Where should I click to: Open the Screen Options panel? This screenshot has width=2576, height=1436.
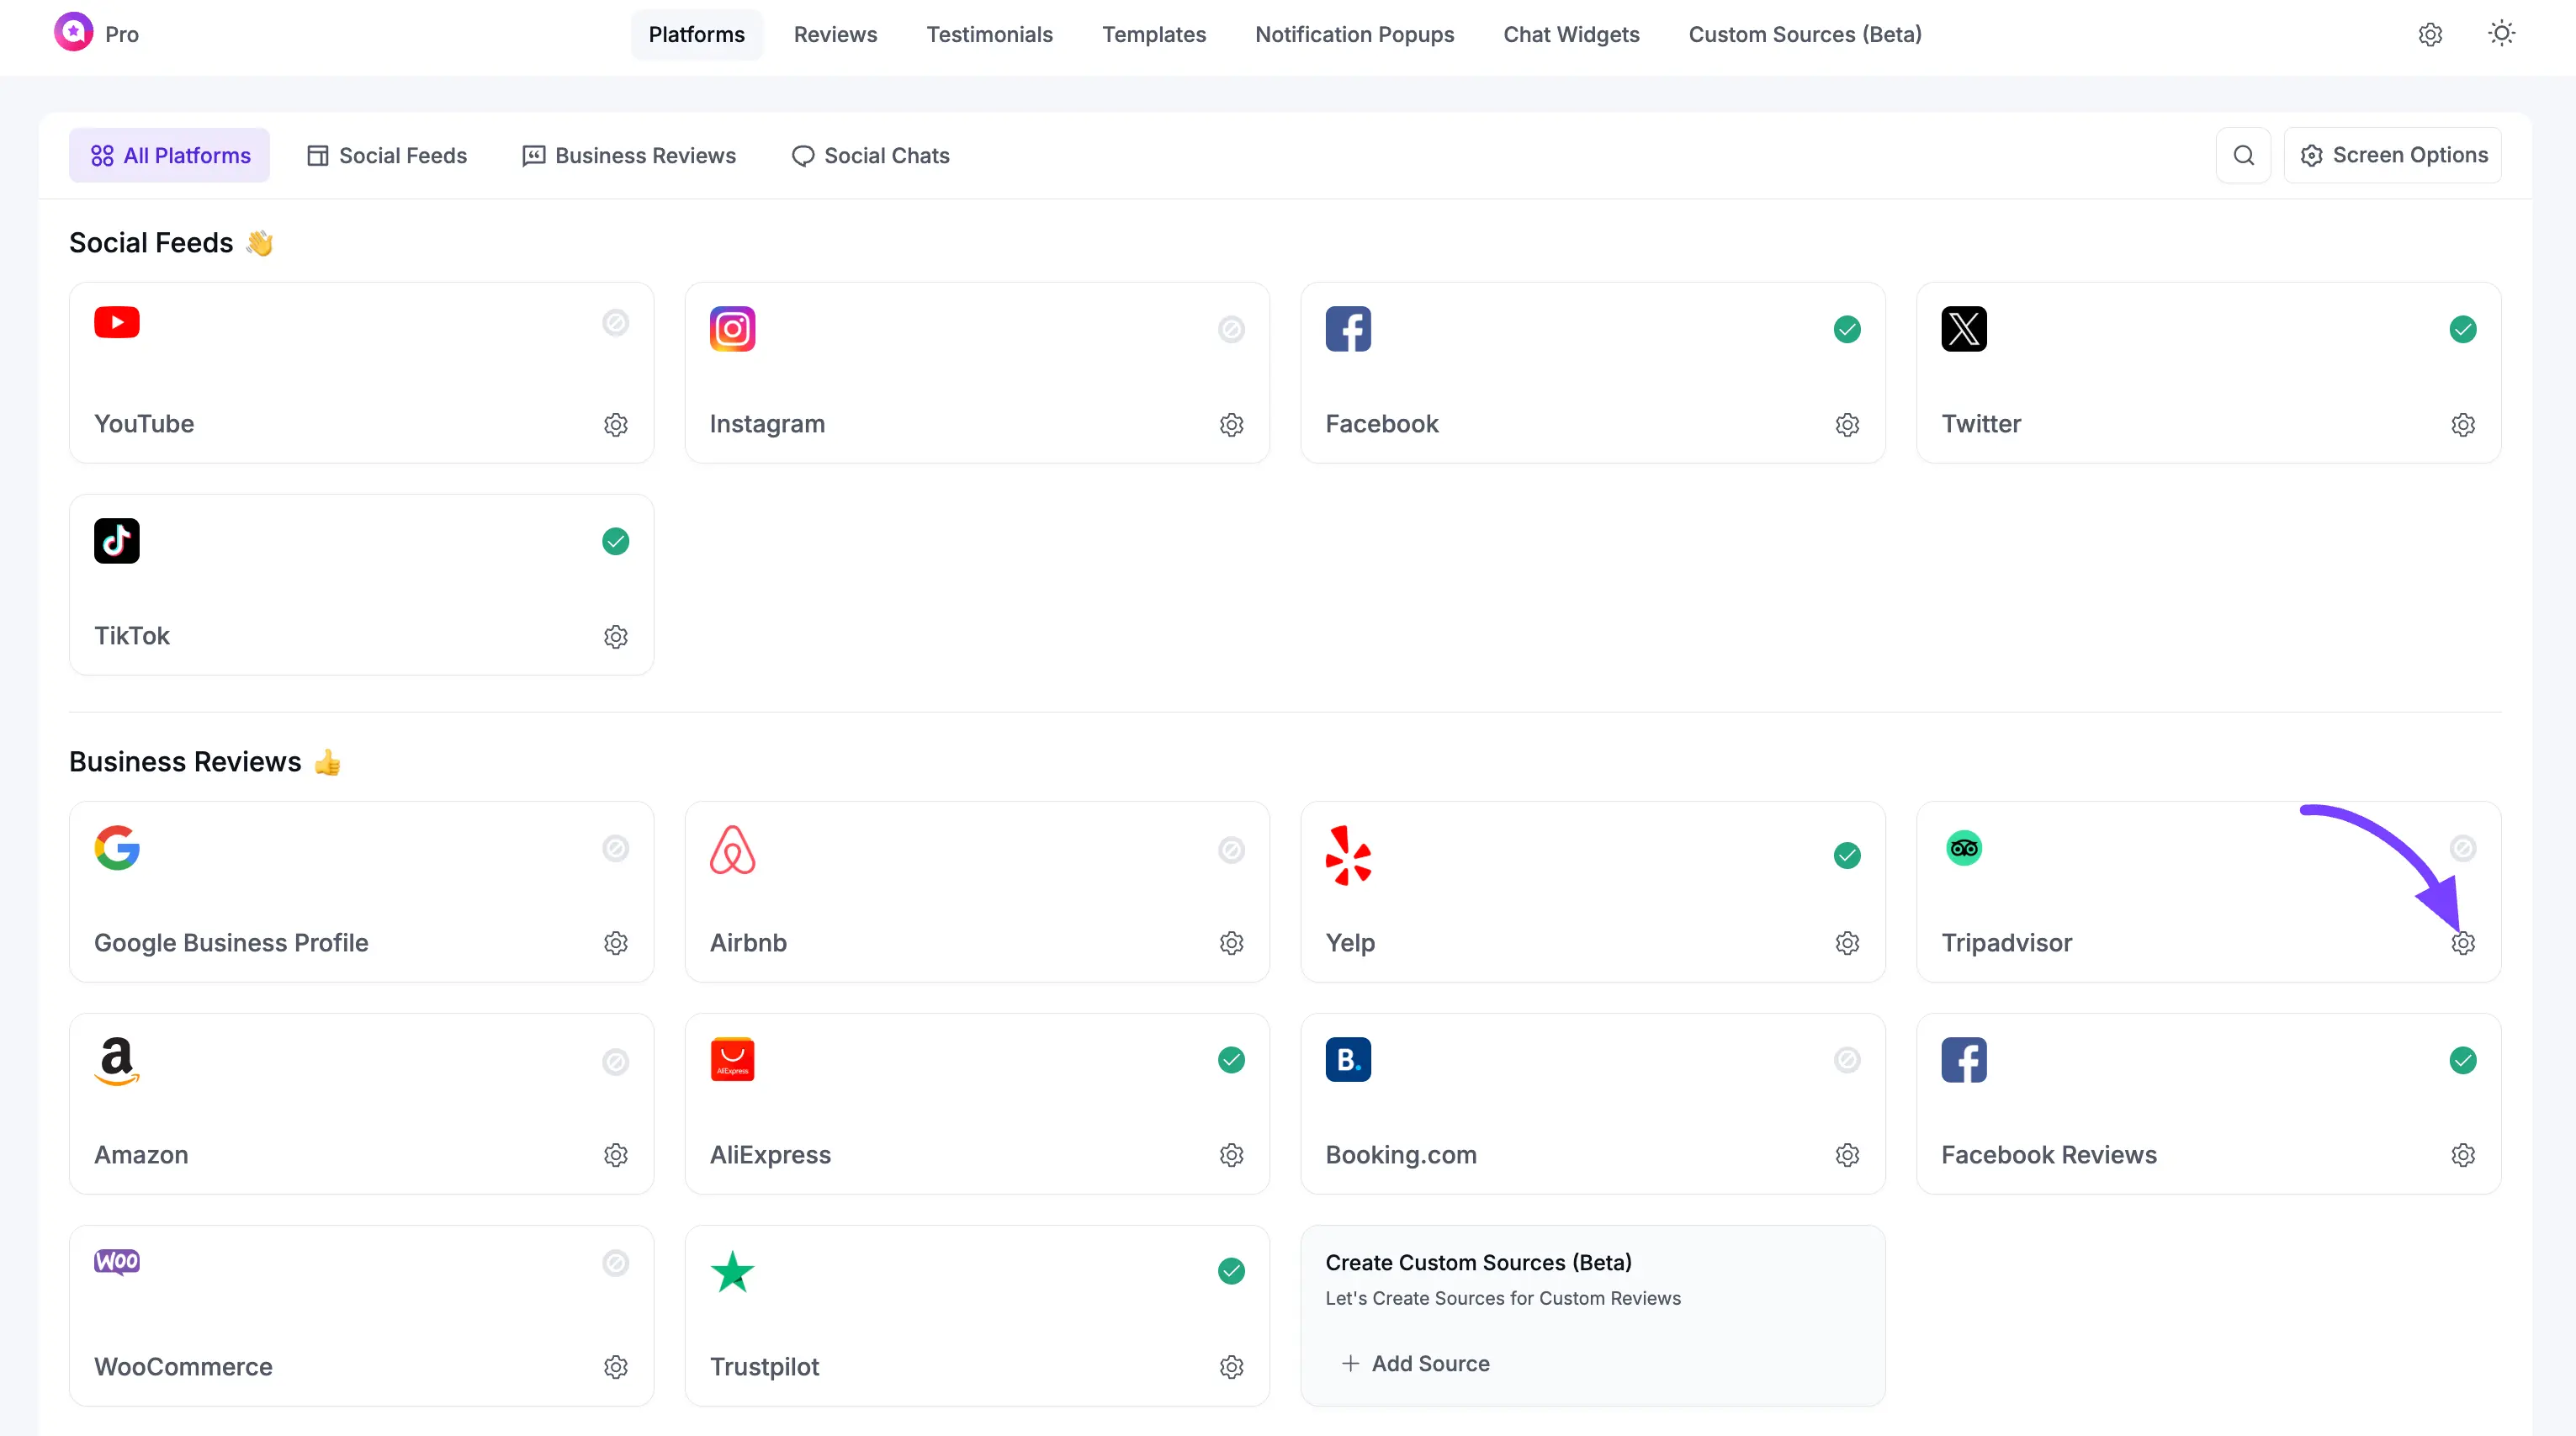pos(2393,155)
